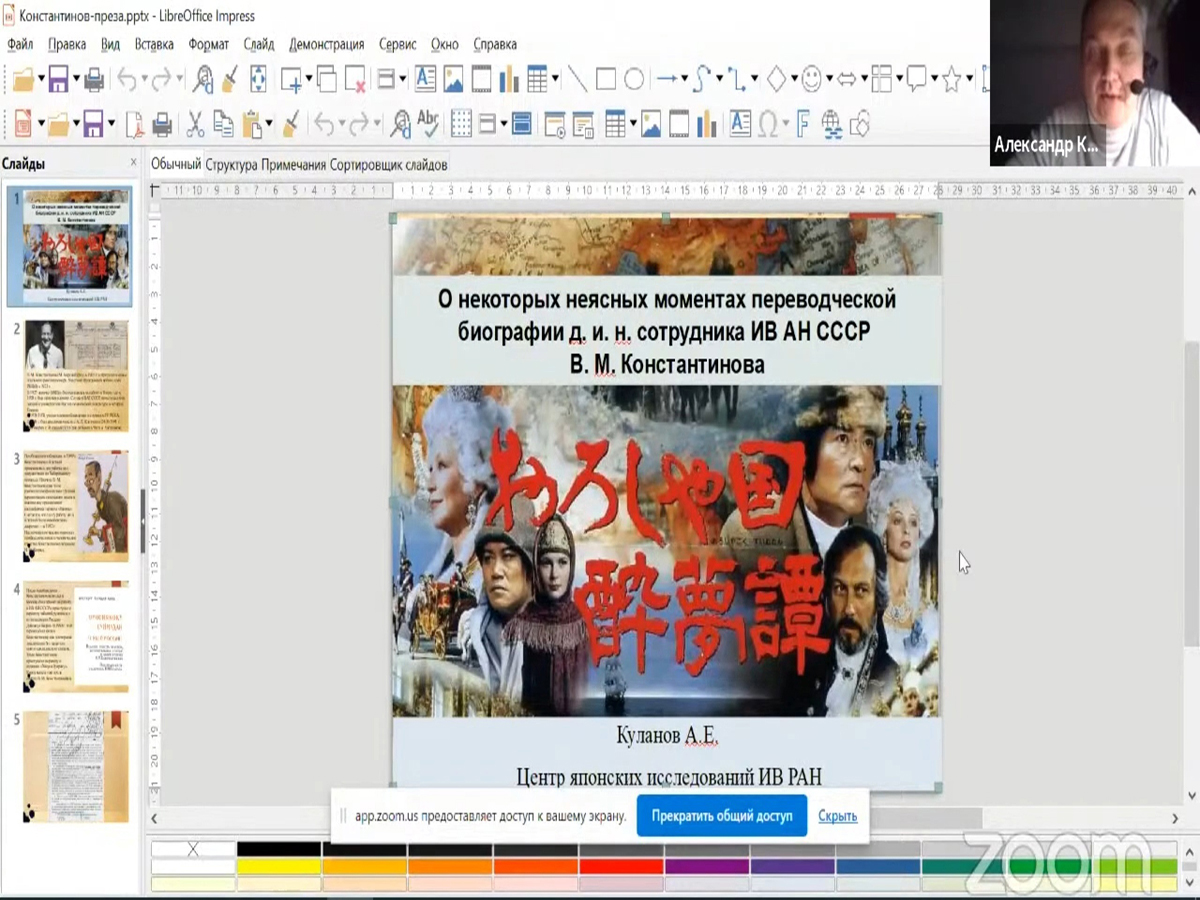The image size is (1200, 900).
Task: Insert a star shape
Action: 951,78
